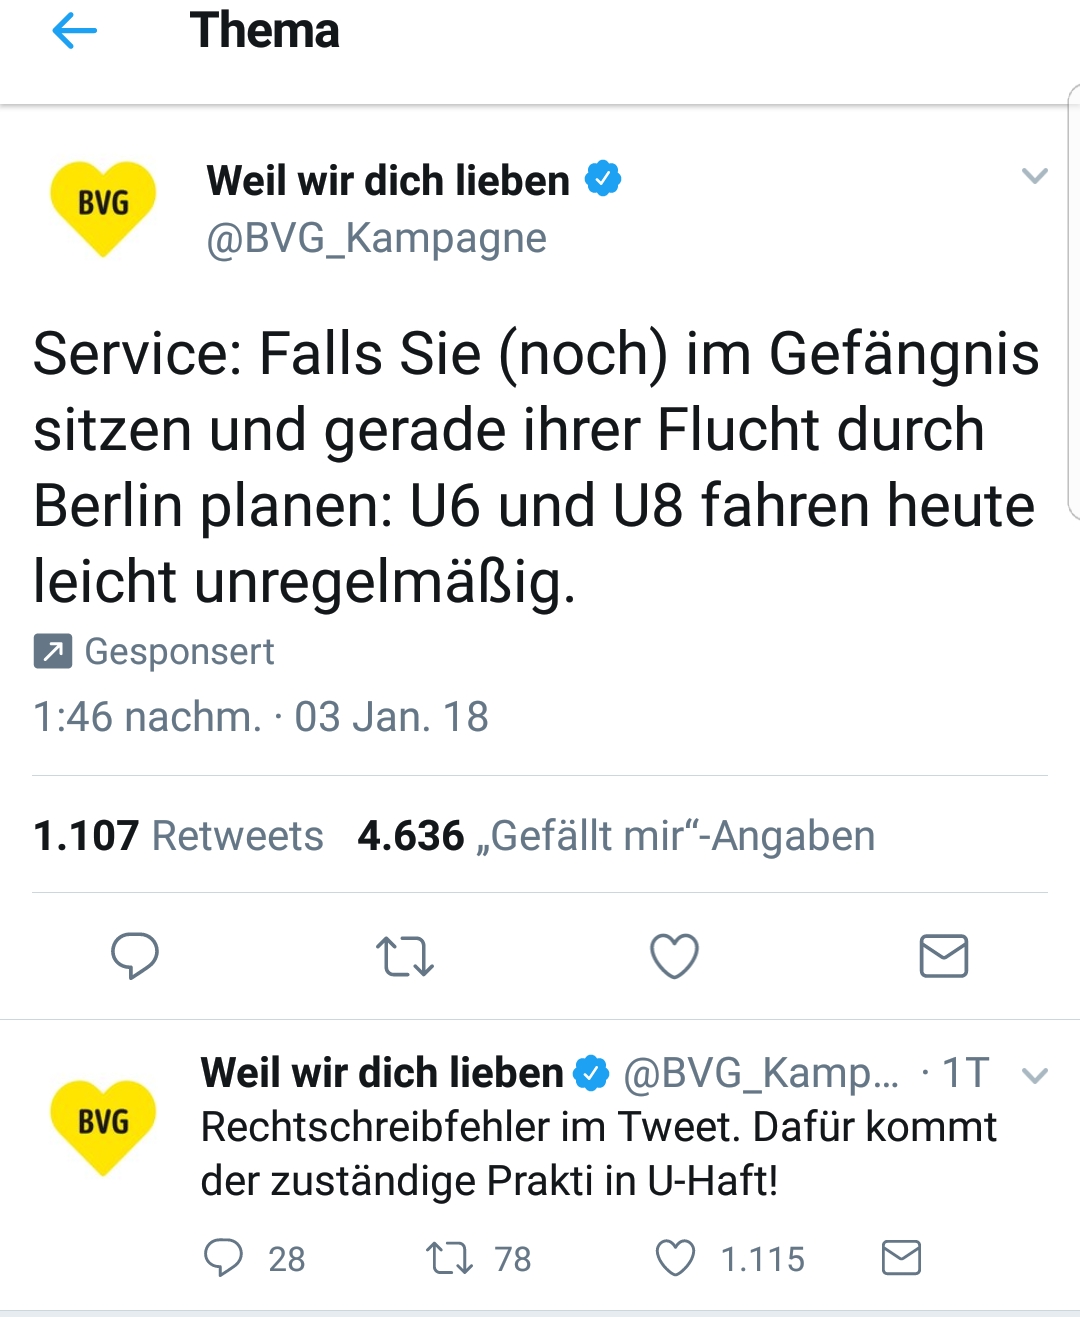Share main tweet via direct message
This screenshot has width=1080, height=1317.
coord(943,956)
